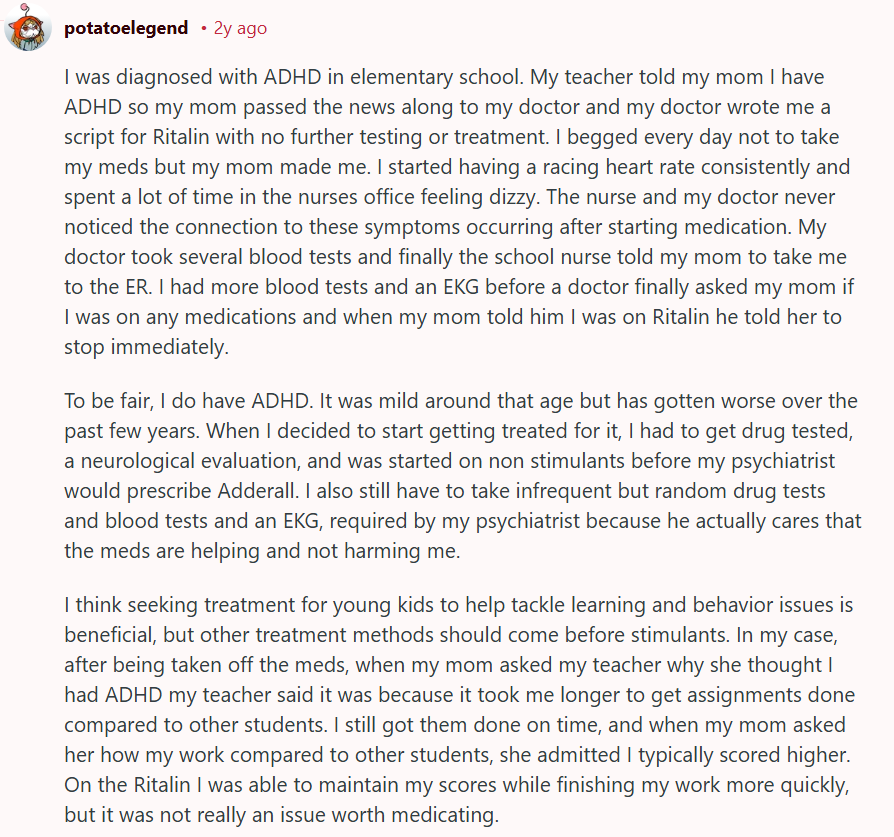Click the phrase 'neurological evaluation'

(190, 461)
